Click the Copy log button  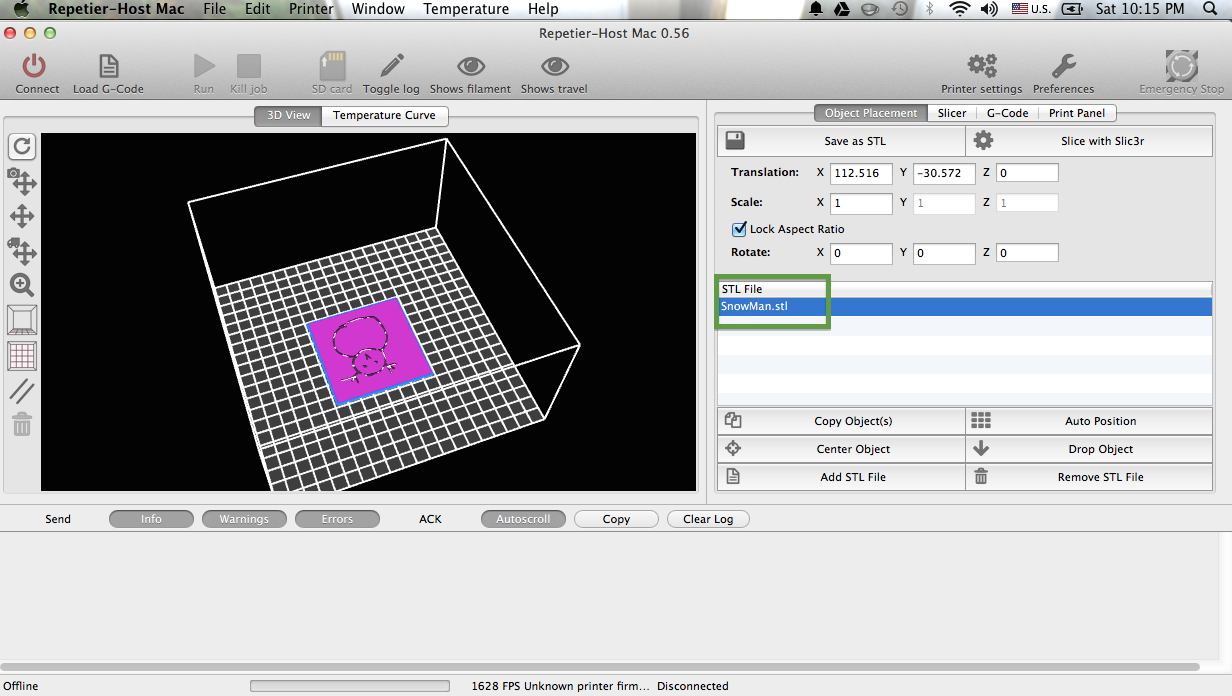(x=616, y=519)
